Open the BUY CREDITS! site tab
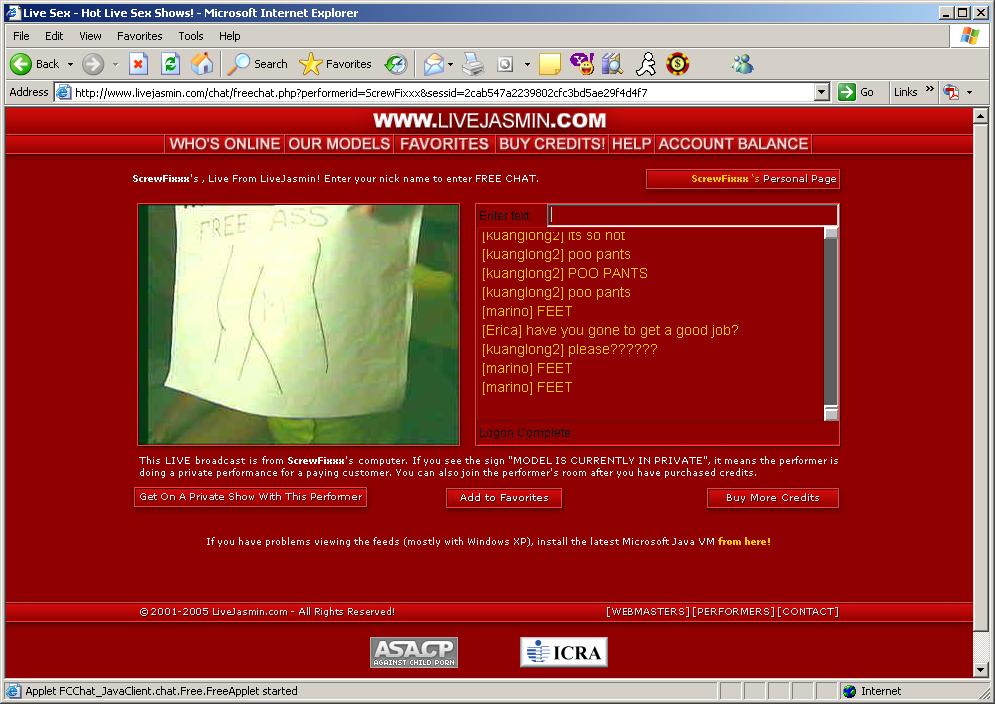 tap(552, 144)
